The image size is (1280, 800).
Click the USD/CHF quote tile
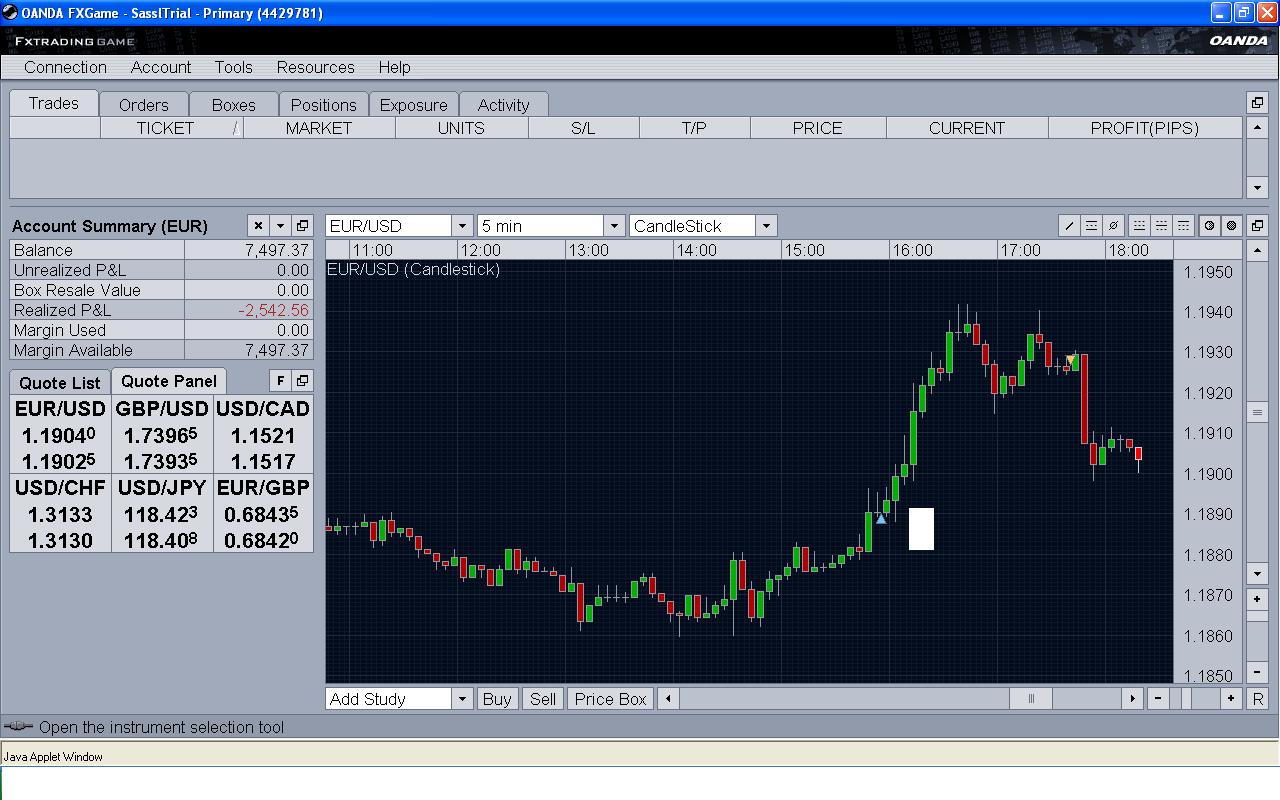[60, 514]
